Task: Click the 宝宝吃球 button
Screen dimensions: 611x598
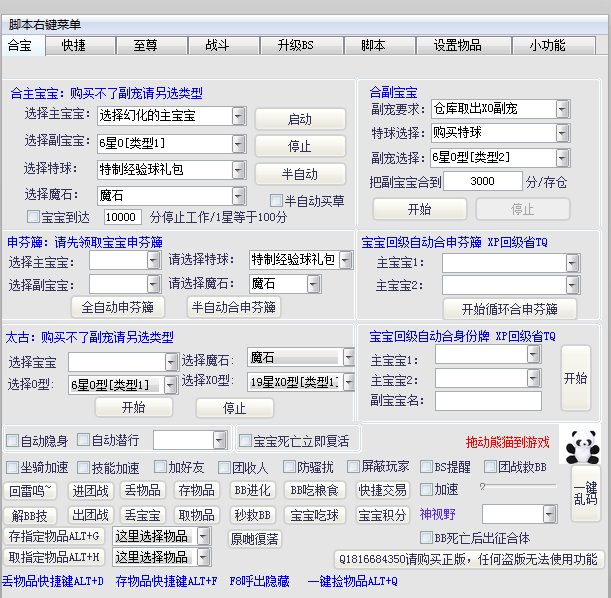Action: click(314, 515)
